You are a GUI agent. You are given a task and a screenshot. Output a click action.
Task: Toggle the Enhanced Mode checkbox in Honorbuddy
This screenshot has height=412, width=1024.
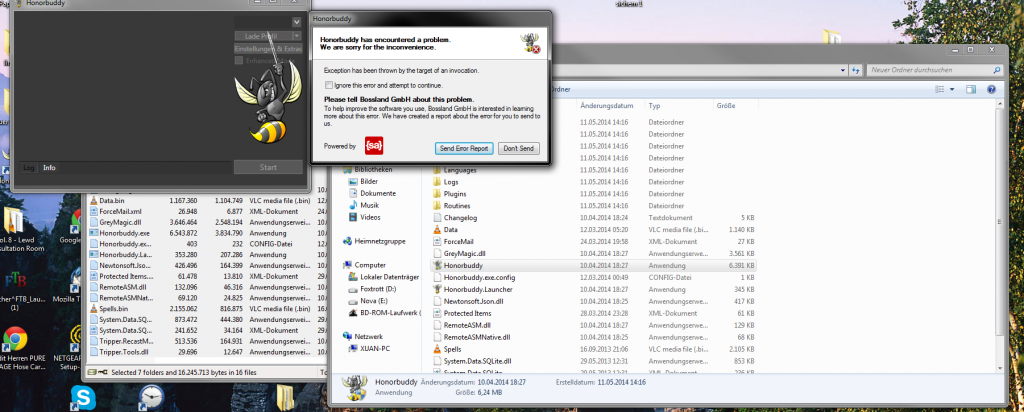(238, 61)
